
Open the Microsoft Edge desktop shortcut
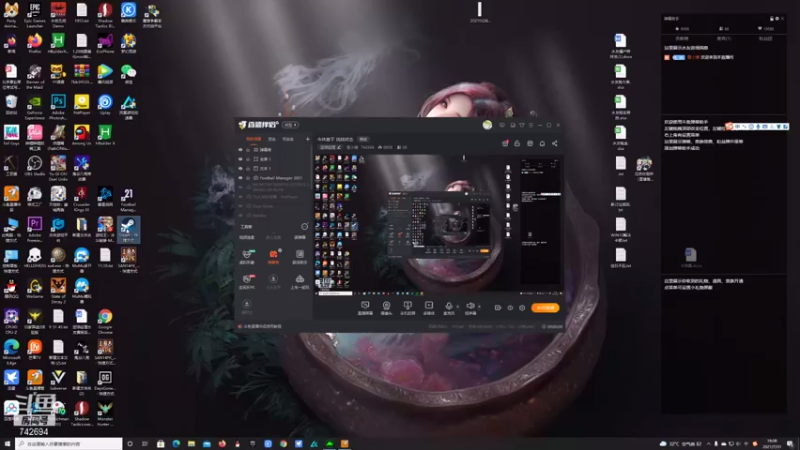11,352
